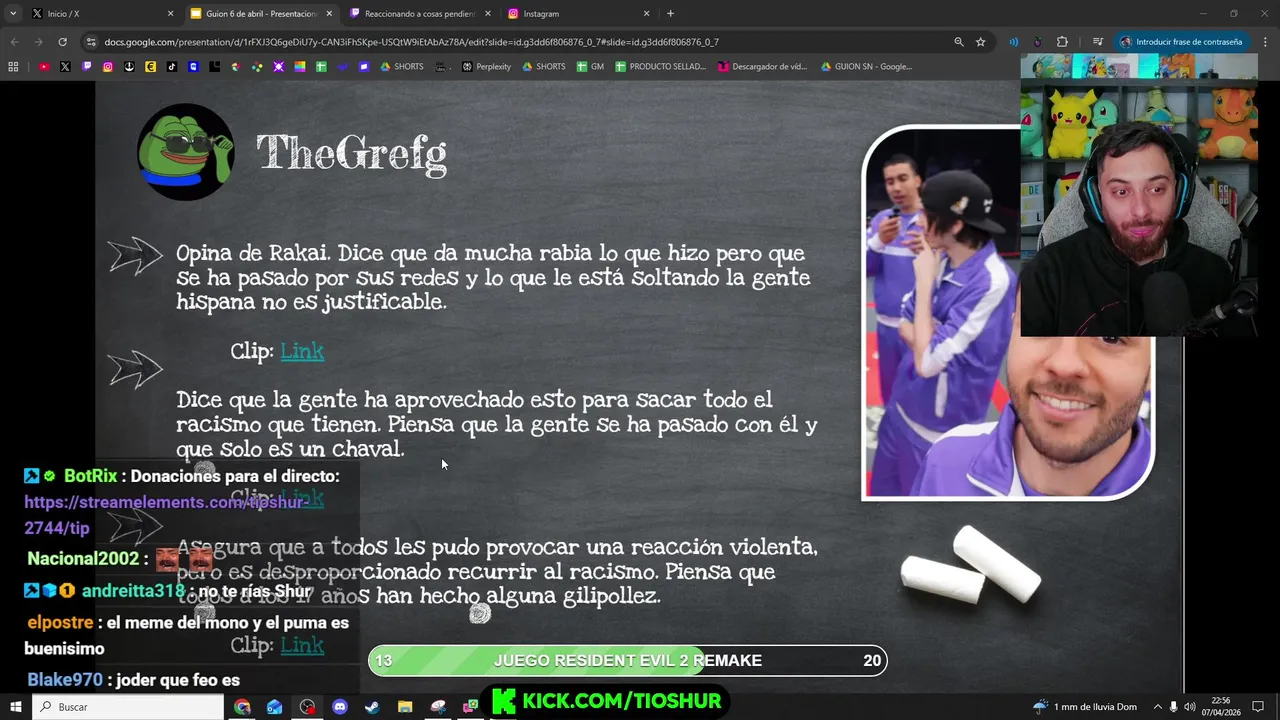This screenshot has width=1280, height=720.
Task: Open the Perplexity bookmark
Action: point(486,67)
